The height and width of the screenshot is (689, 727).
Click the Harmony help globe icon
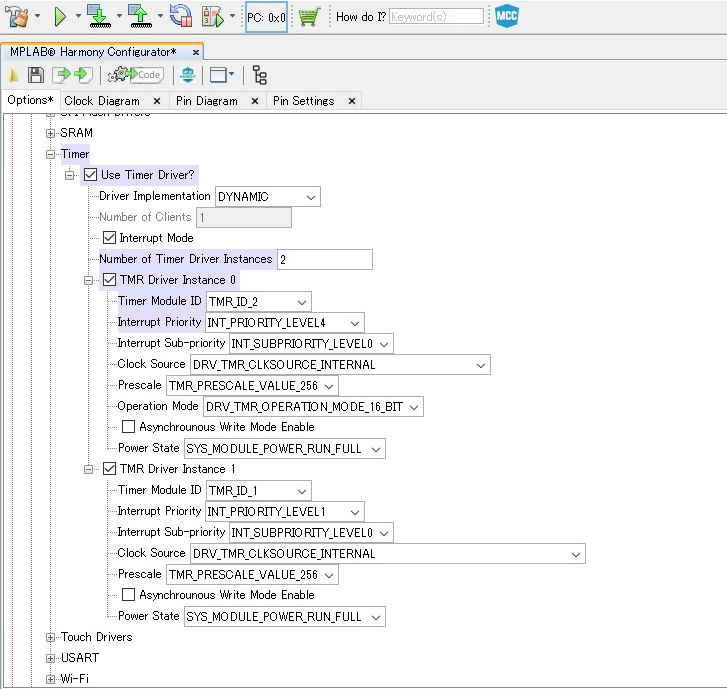coord(188,75)
